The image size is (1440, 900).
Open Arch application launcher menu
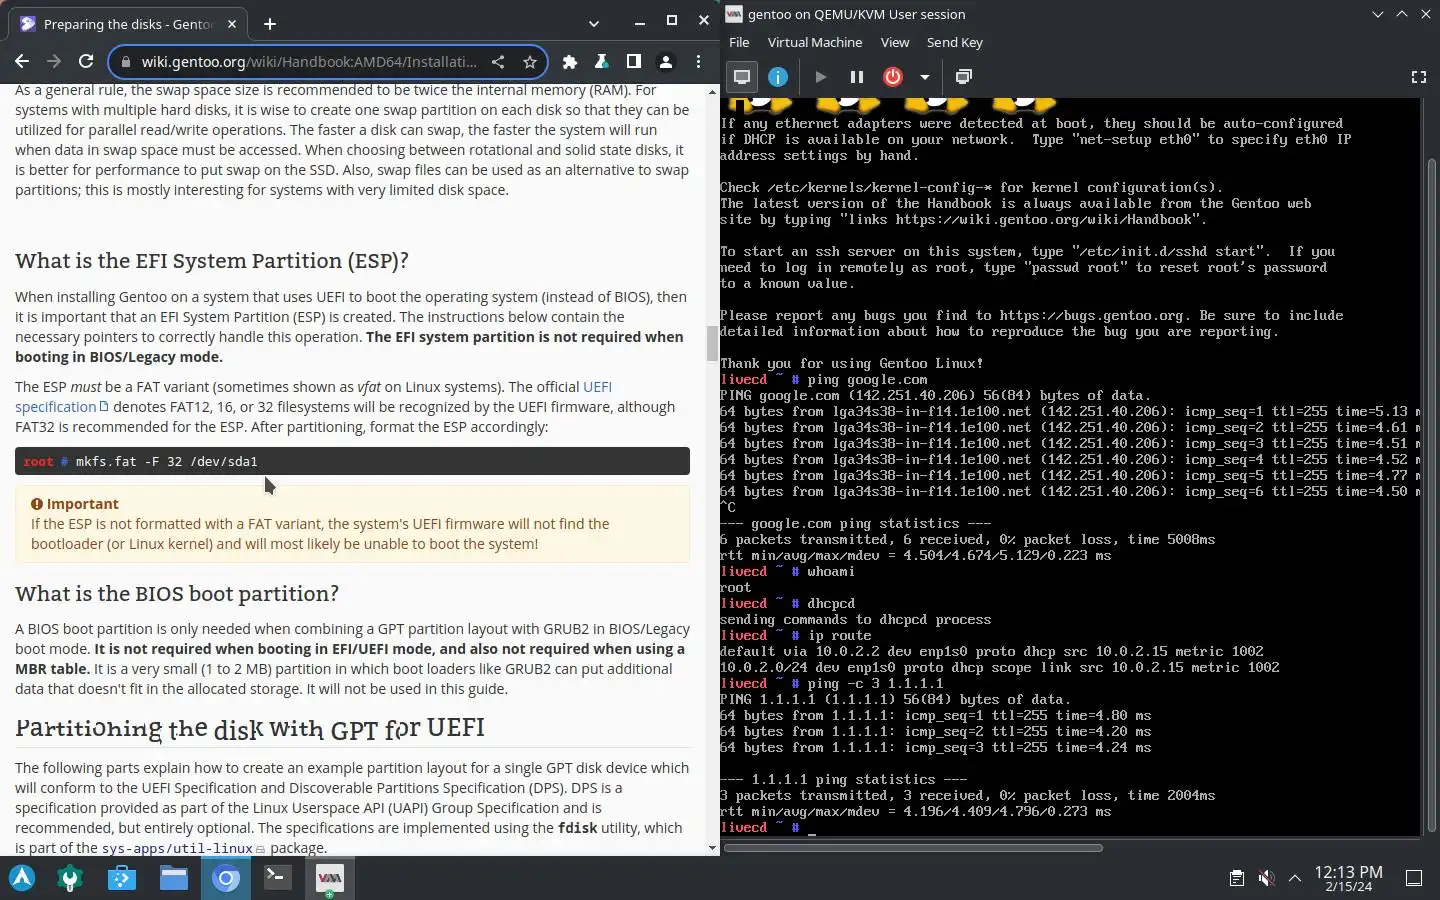pyautogui.click(x=22, y=878)
